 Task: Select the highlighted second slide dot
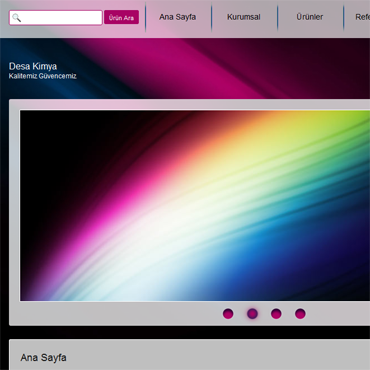coord(252,314)
